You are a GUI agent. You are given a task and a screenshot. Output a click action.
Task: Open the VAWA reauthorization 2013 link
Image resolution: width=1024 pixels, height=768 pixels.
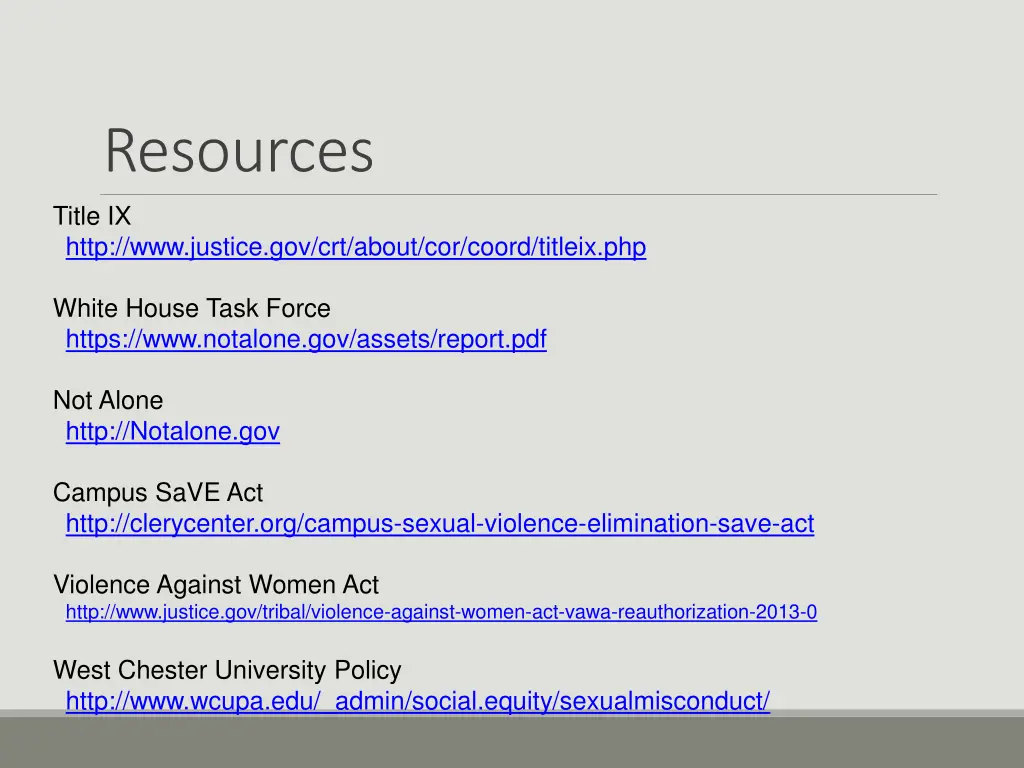[x=440, y=613]
